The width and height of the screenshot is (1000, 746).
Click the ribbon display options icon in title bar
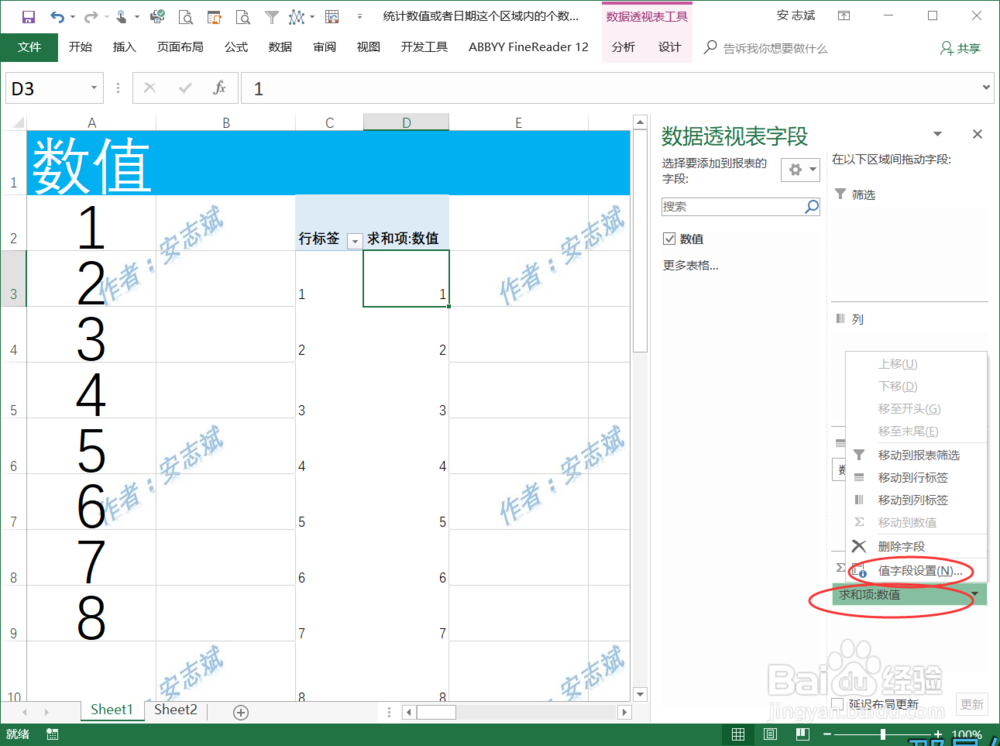click(x=844, y=16)
